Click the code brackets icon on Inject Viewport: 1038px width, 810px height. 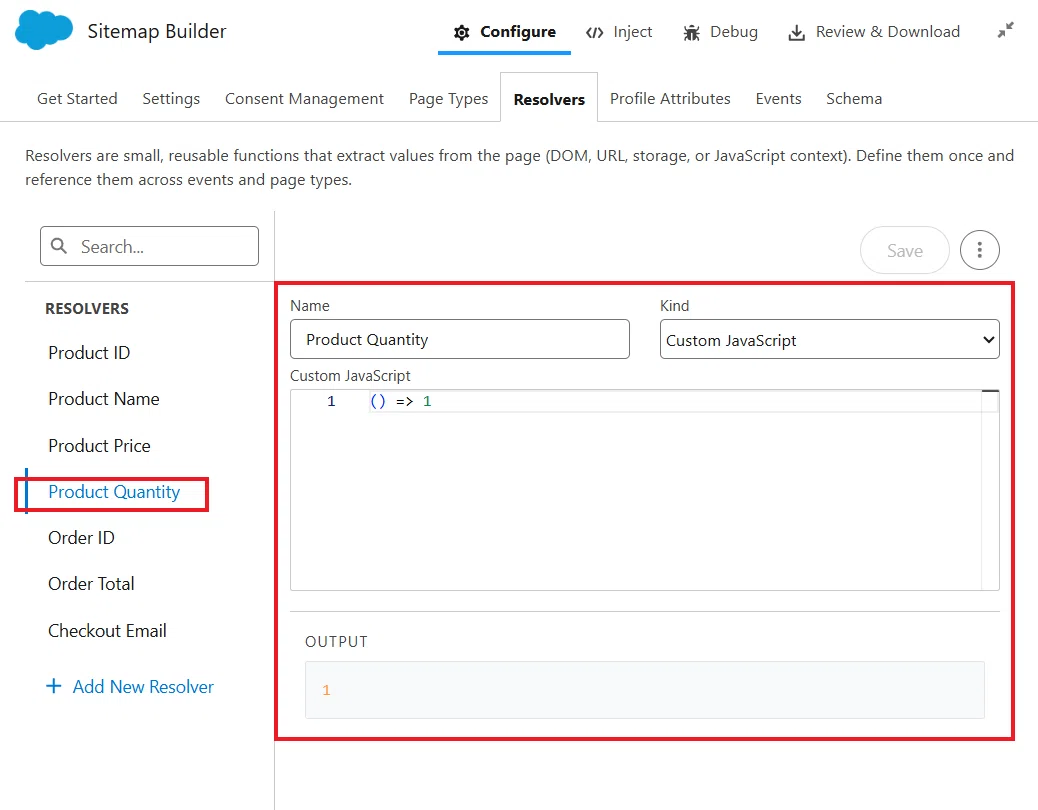(x=594, y=32)
